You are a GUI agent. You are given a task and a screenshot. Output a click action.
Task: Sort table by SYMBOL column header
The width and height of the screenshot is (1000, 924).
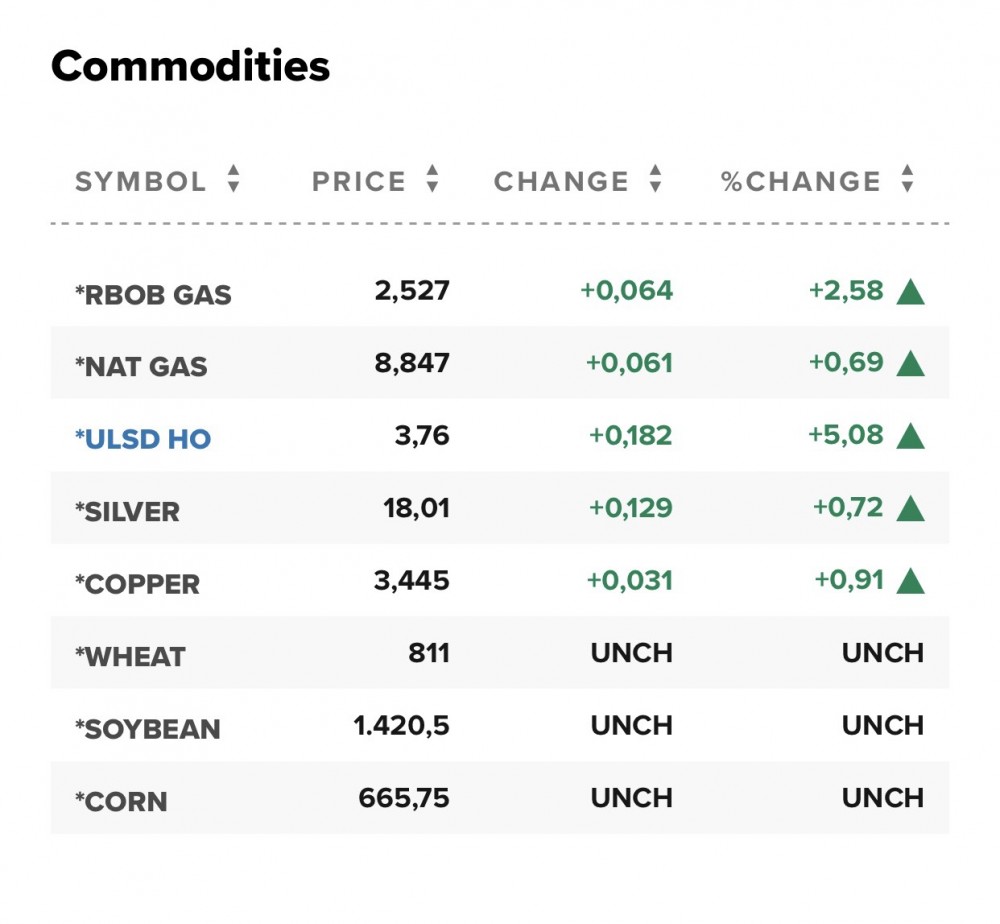[x=141, y=181]
